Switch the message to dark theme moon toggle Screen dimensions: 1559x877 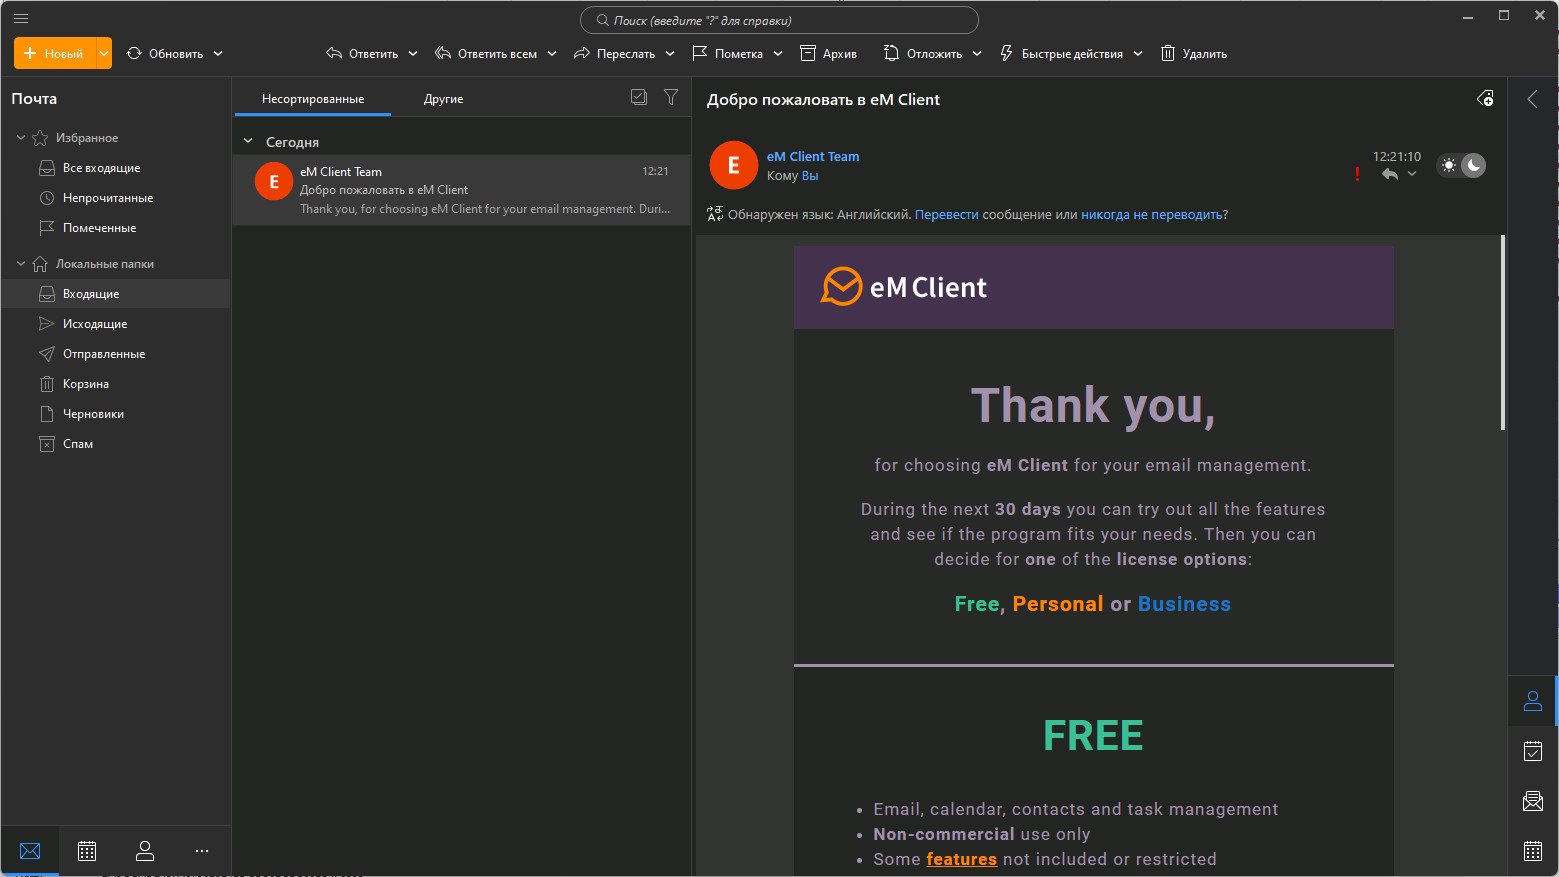point(1473,165)
